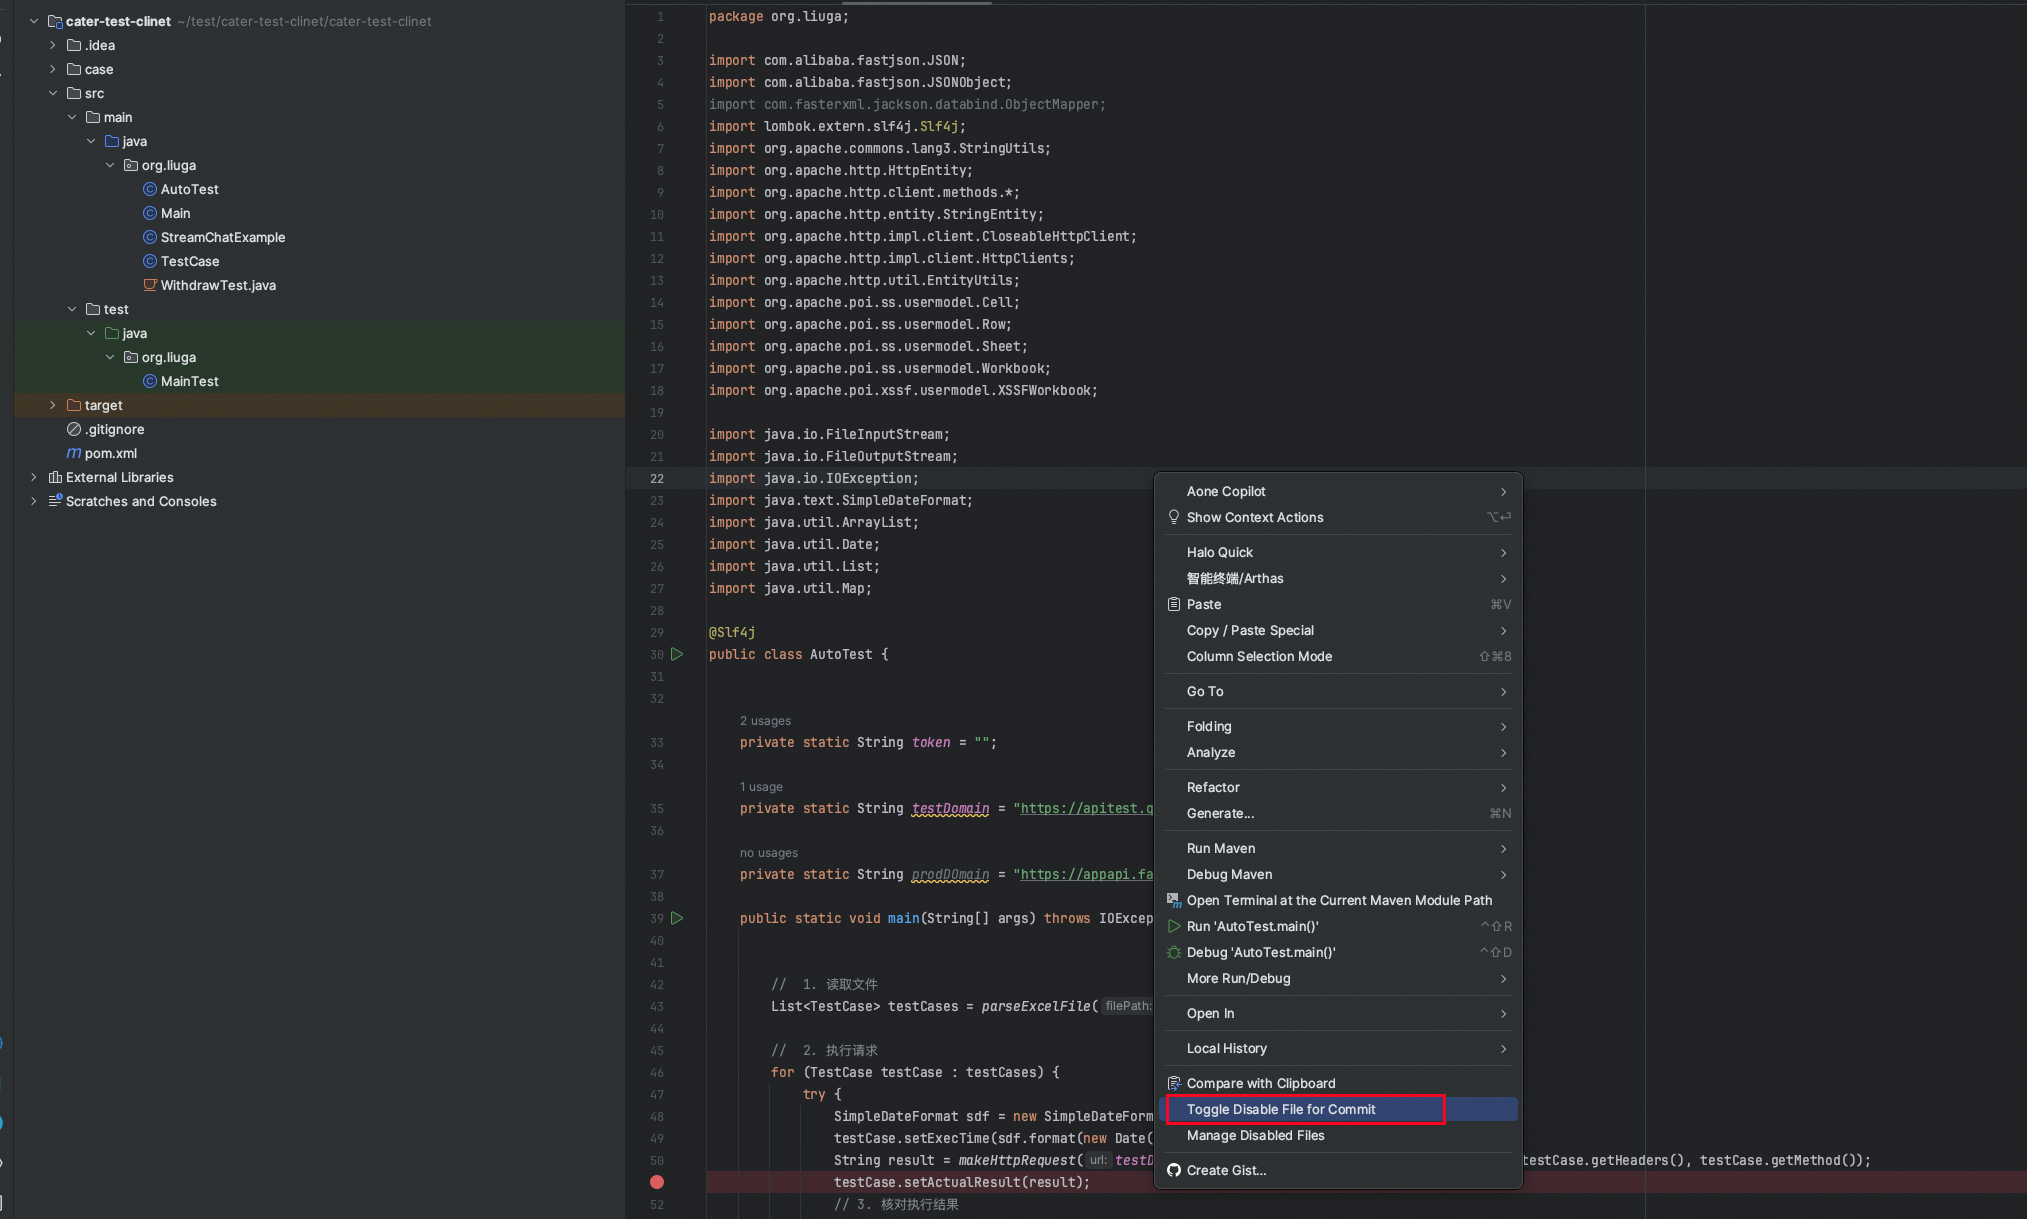
Task: Open the Refactor submenu
Action: [x=1212, y=787]
